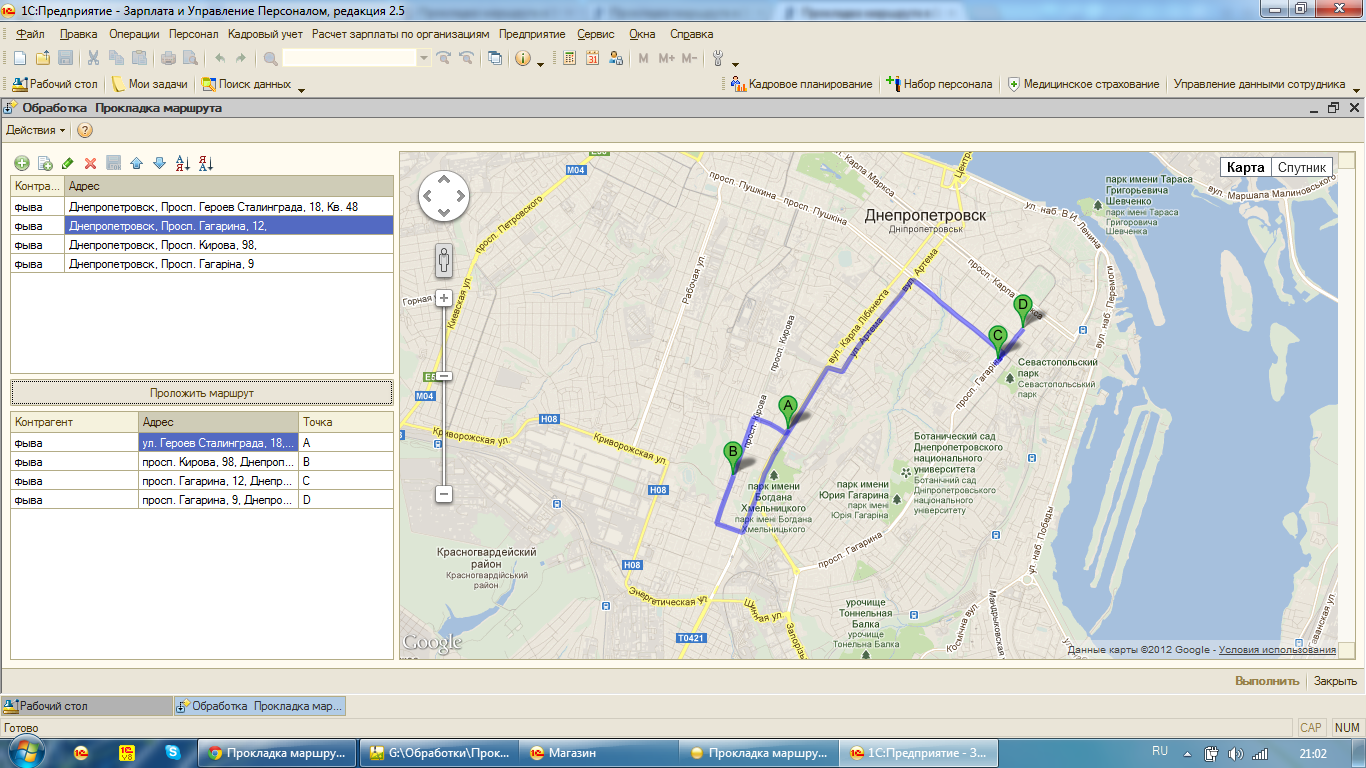
Task: Click the Условия использования link on map
Action: (1278, 650)
